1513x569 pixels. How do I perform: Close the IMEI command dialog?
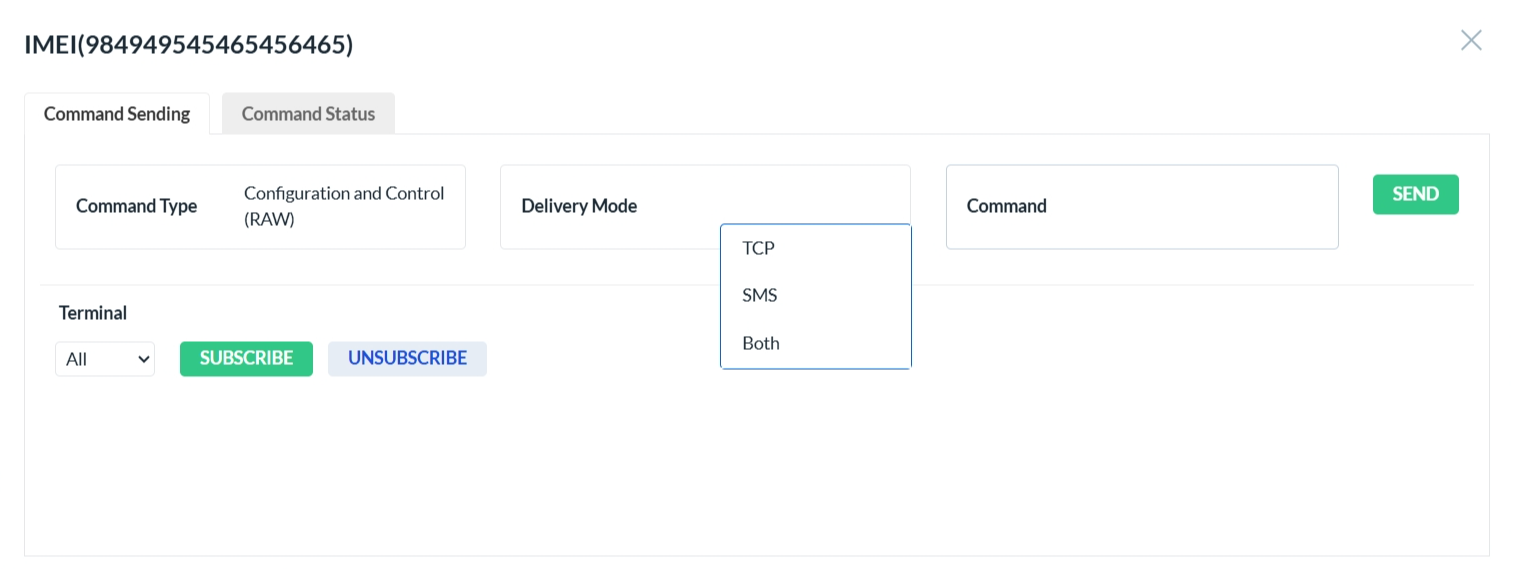click(1471, 40)
